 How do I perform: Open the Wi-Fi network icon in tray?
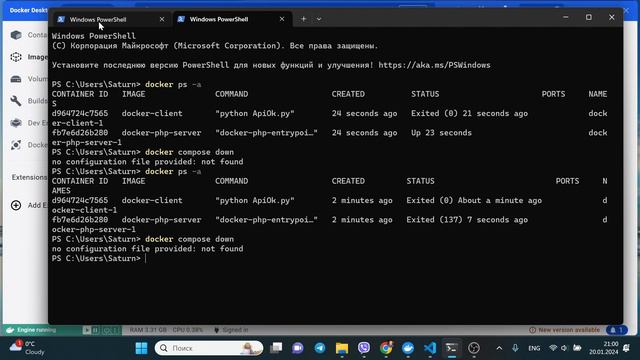(553, 348)
